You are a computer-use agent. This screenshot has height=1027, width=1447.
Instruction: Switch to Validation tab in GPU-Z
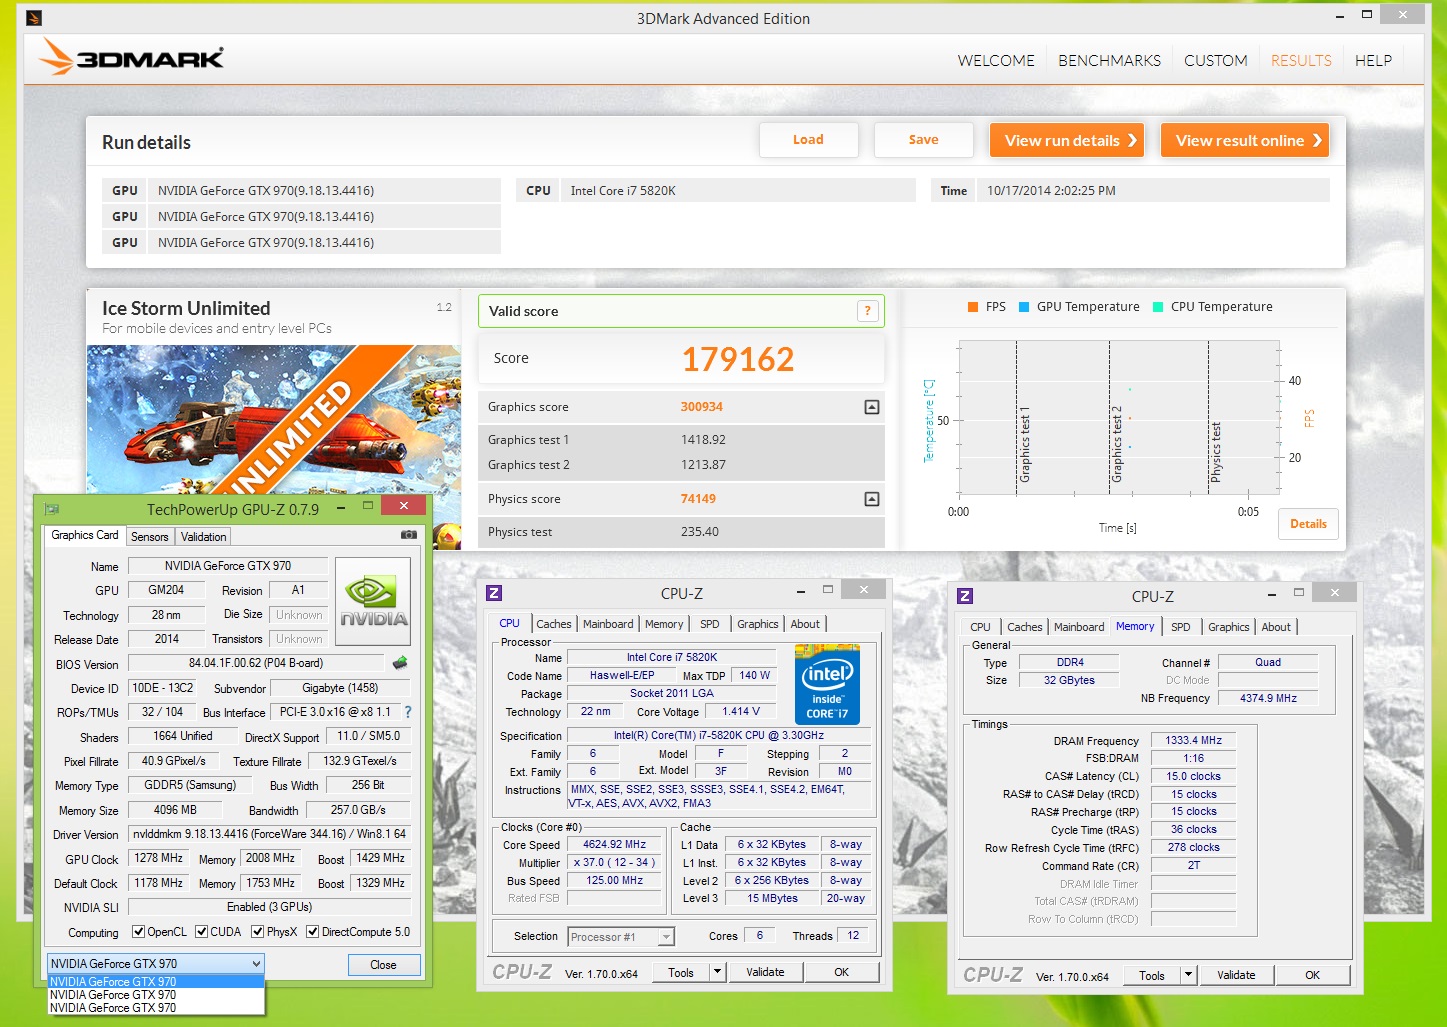click(203, 537)
